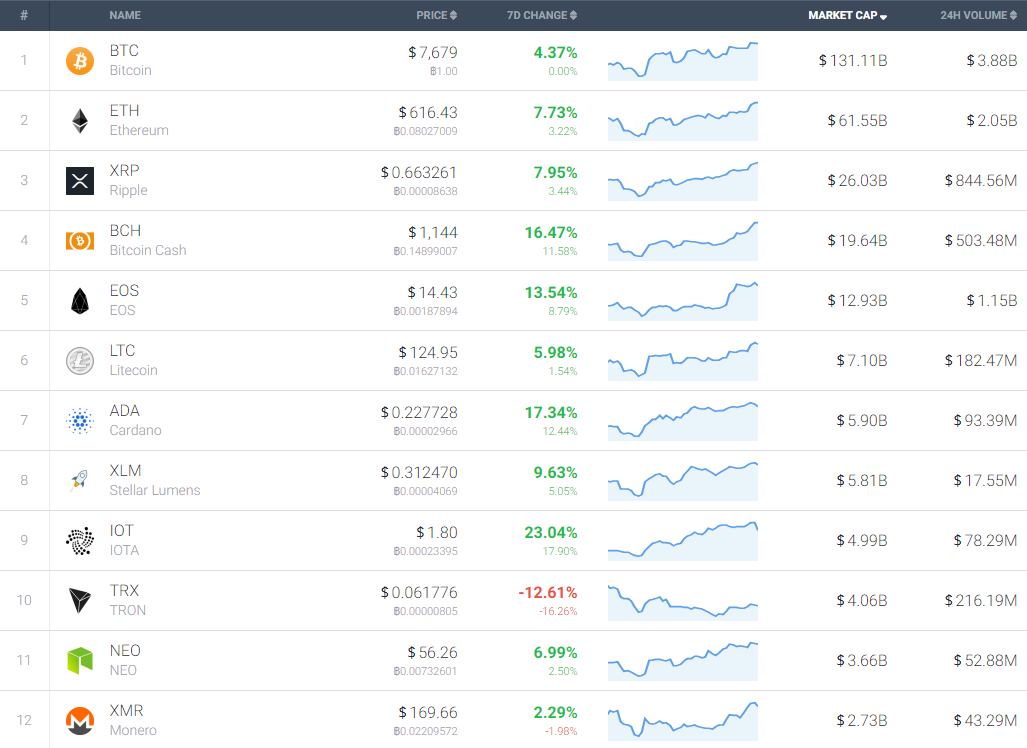
Task: Click the NEO row sparkline chart
Action: 682,661
